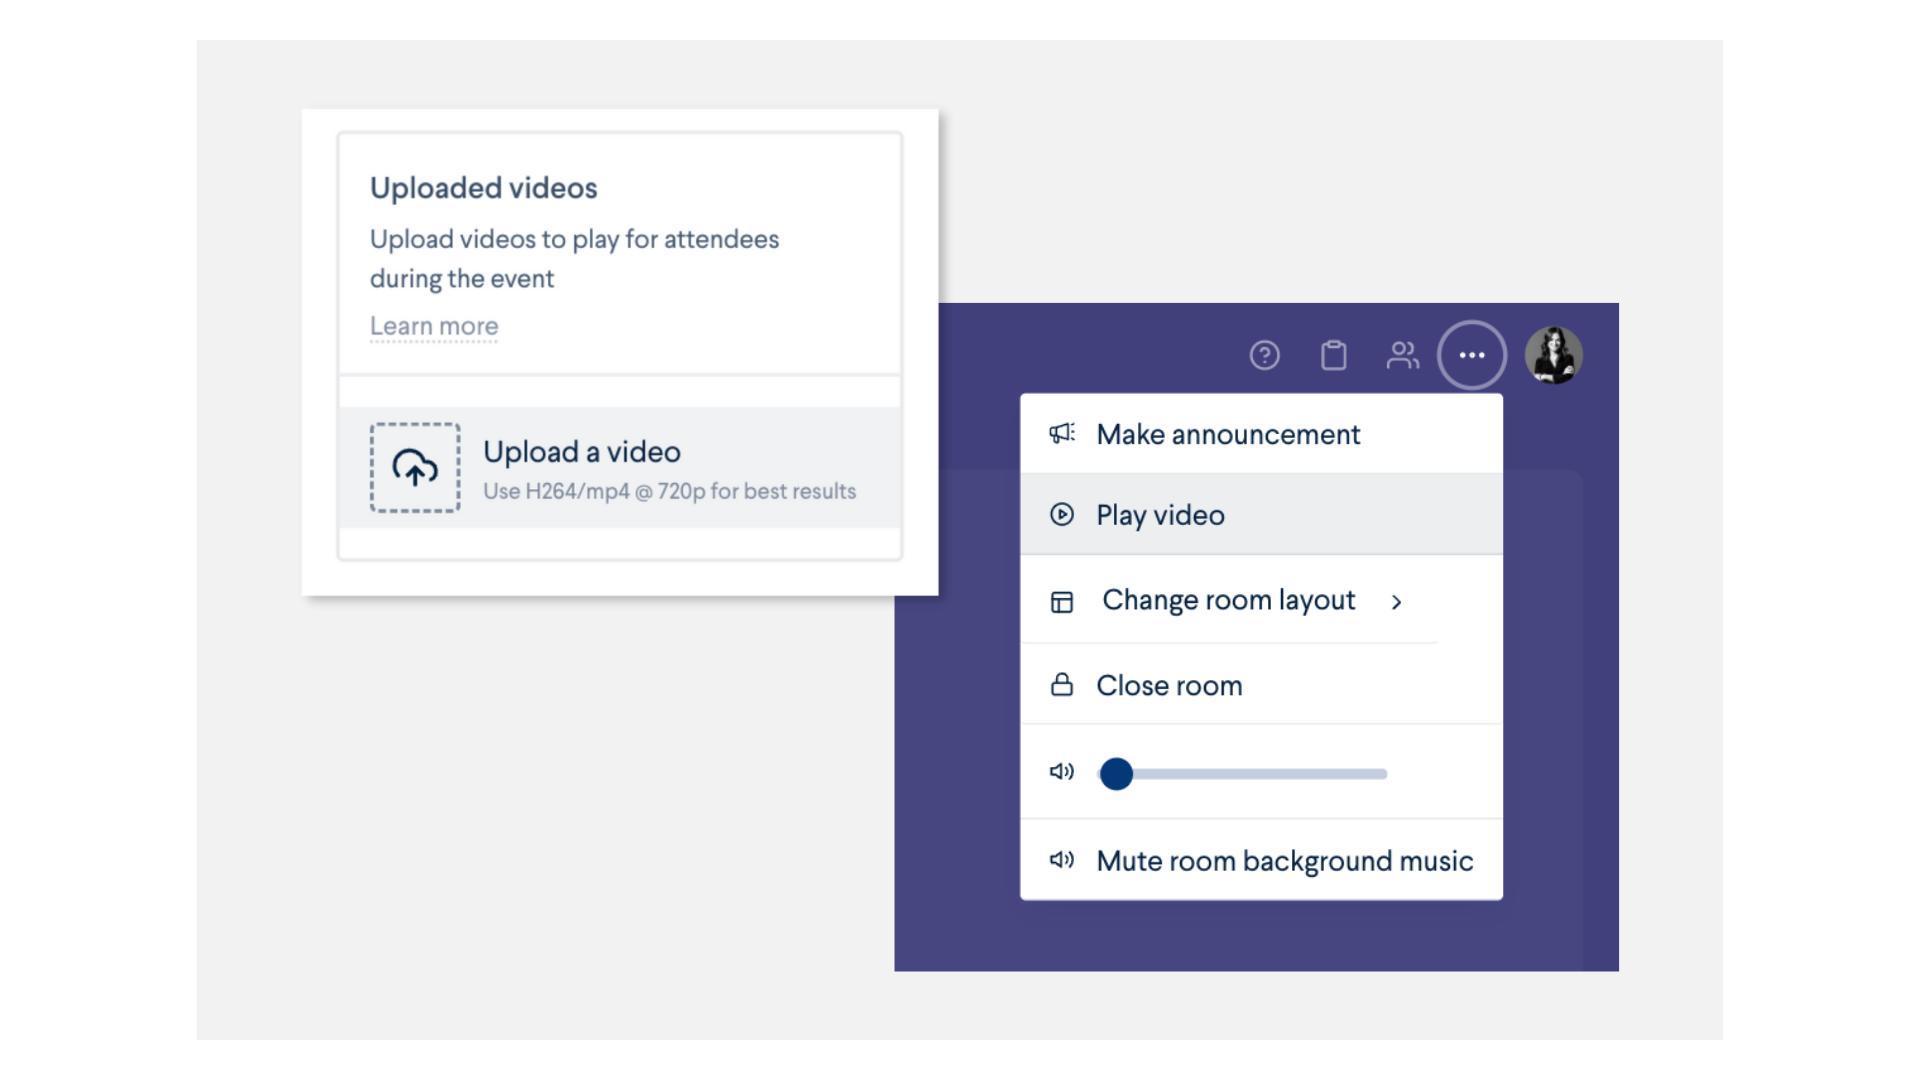Open the attendees people icon
1920x1080 pixels.
(x=1402, y=355)
